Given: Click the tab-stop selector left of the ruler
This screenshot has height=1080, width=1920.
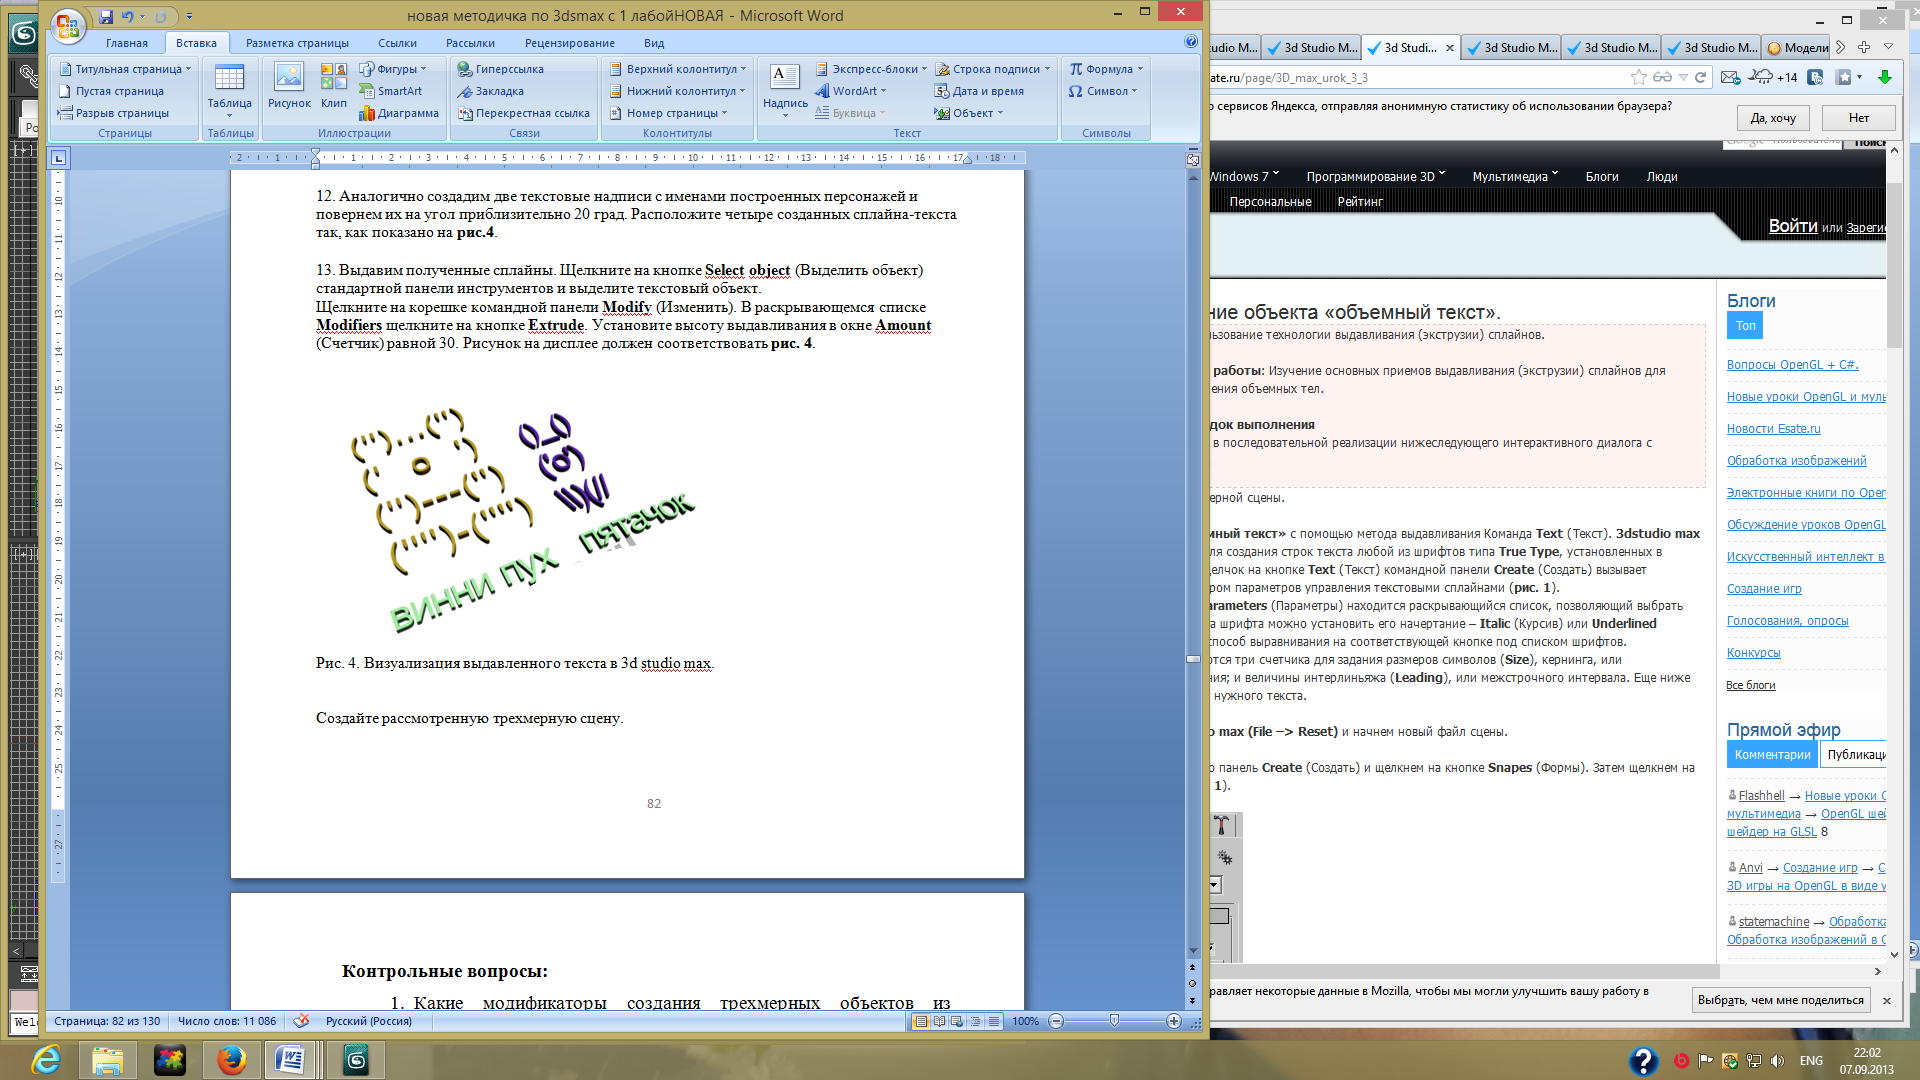Looking at the screenshot, I should (x=59, y=158).
